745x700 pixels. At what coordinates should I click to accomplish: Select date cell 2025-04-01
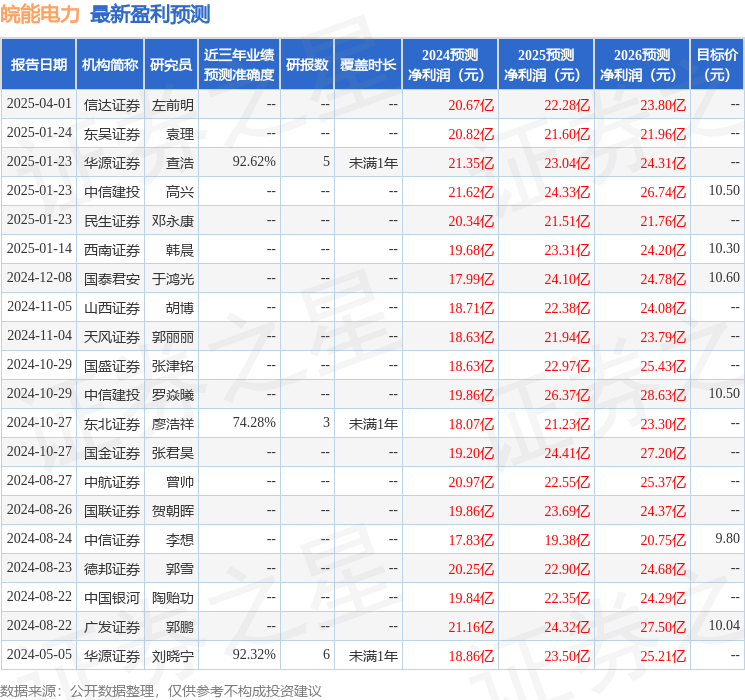[39, 104]
